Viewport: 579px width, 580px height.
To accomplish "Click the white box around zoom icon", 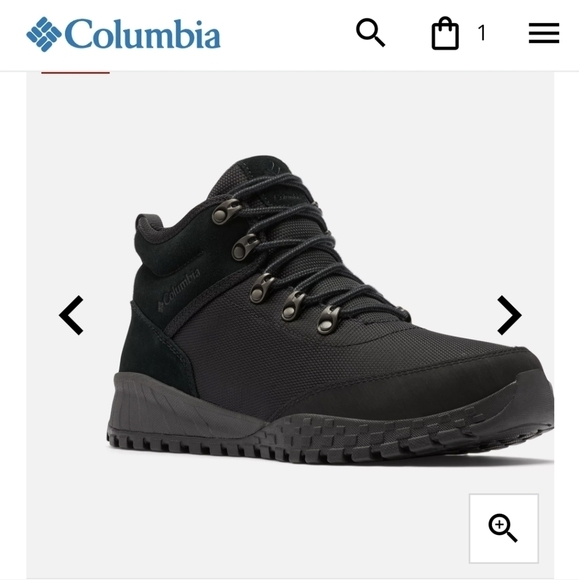I will [x=504, y=528].
